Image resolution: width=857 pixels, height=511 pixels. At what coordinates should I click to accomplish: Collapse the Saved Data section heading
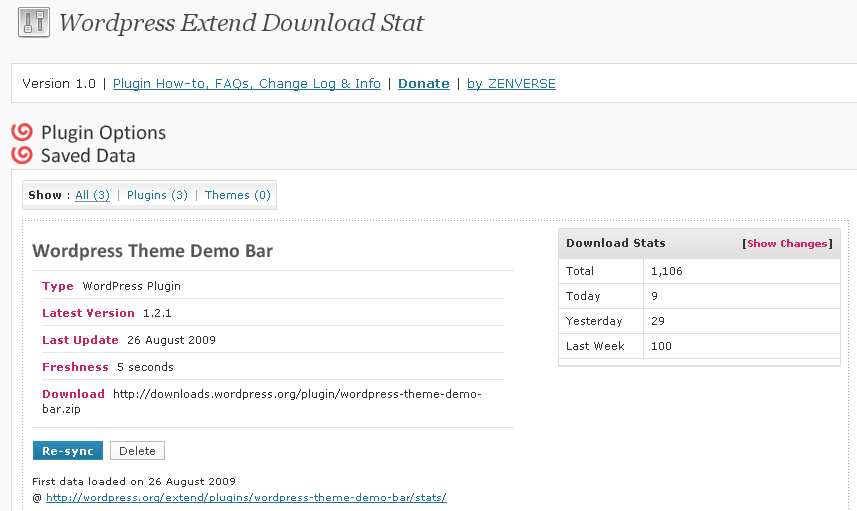(x=88, y=156)
